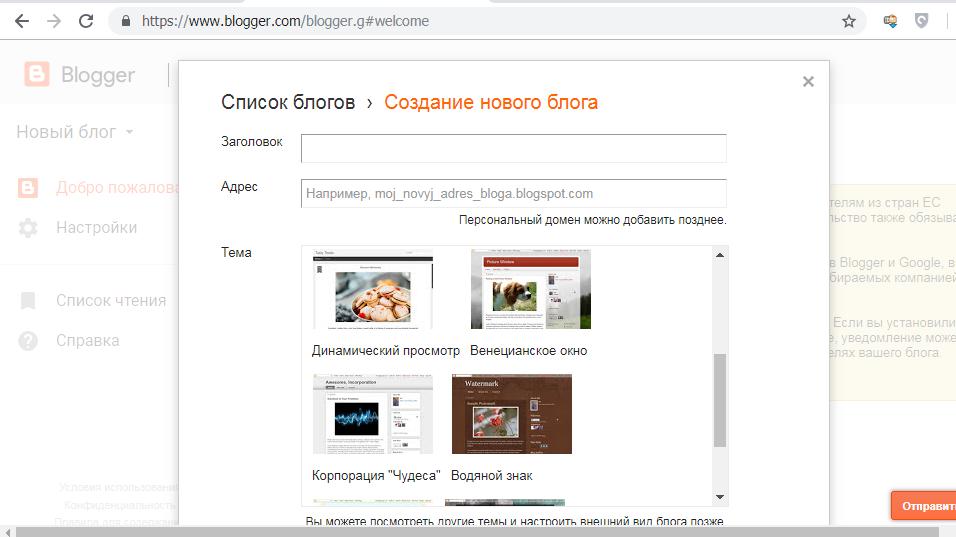Open the extension icon beside the bookmark star
This screenshot has width=956, height=537.
pos(890,21)
